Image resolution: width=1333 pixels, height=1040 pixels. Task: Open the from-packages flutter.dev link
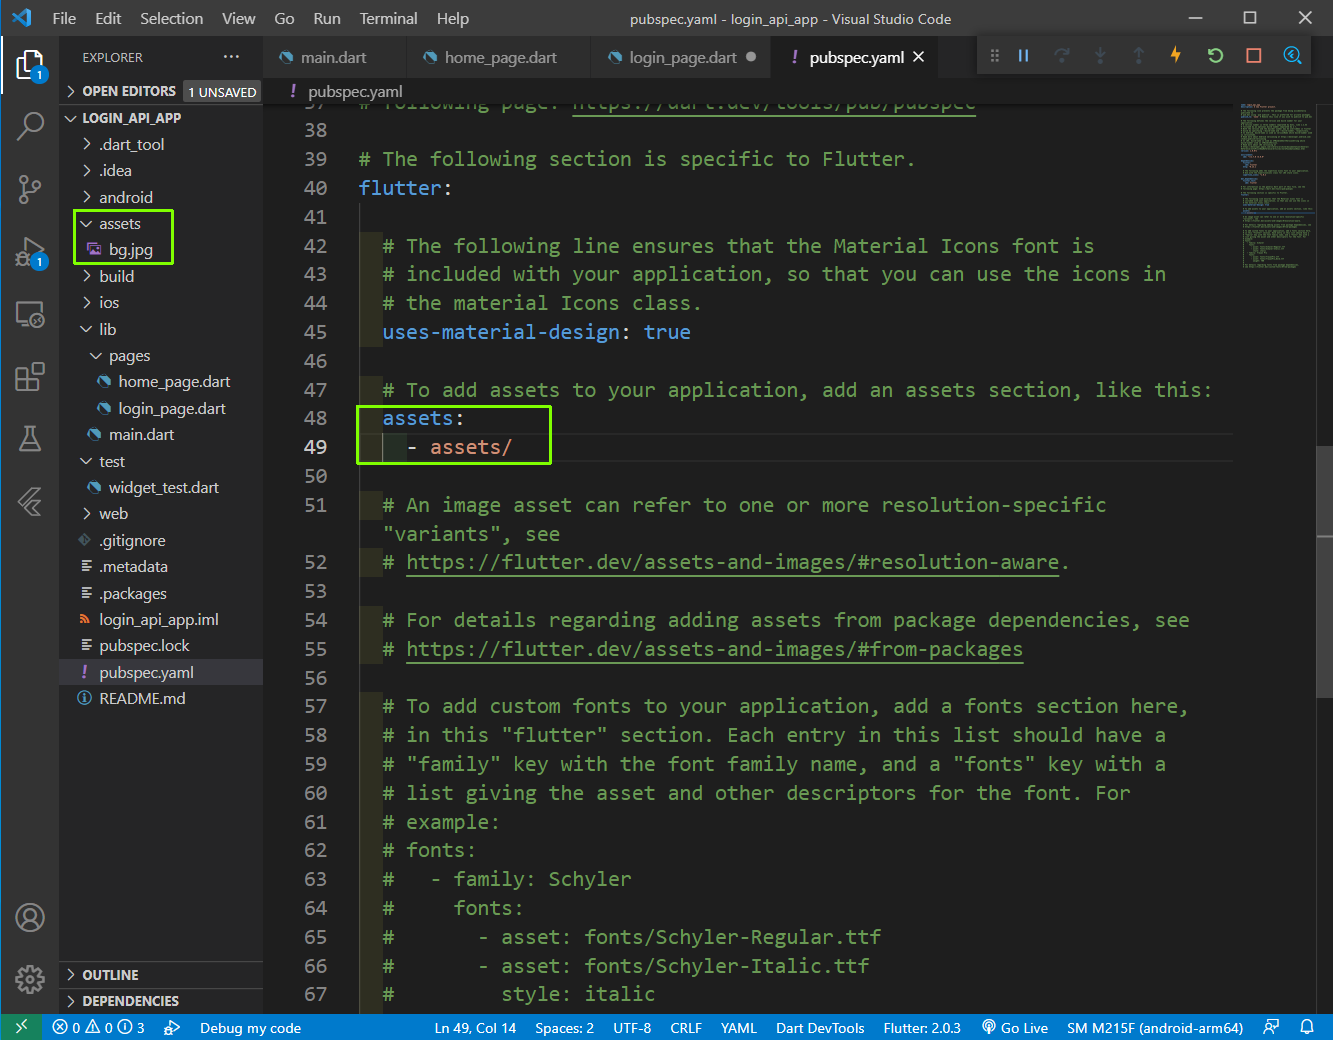click(714, 649)
